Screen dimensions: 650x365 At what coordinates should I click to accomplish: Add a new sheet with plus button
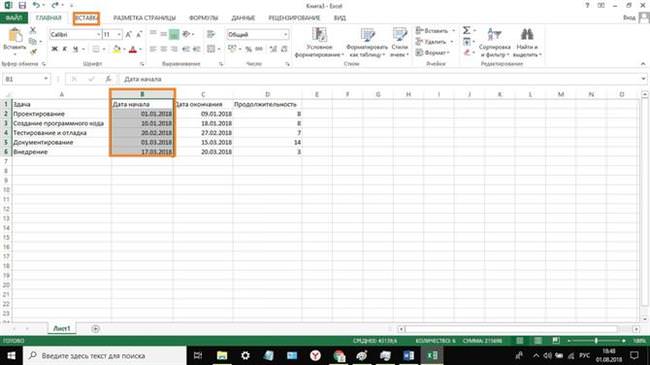(95, 329)
